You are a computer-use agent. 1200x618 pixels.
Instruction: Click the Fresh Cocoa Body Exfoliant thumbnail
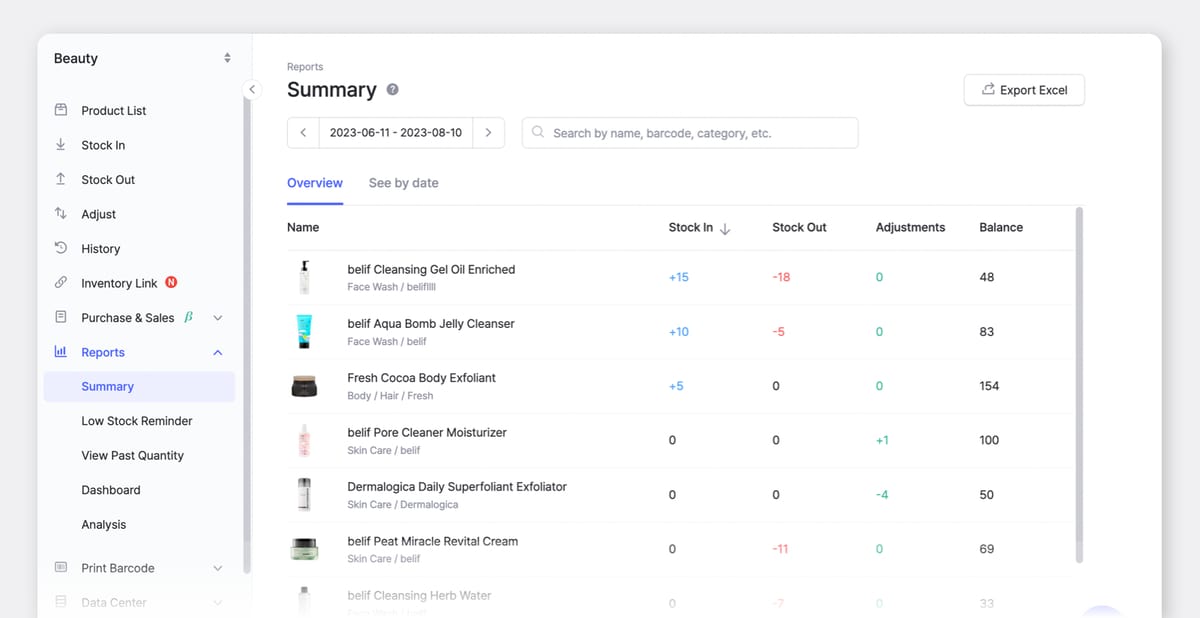(x=304, y=385)
